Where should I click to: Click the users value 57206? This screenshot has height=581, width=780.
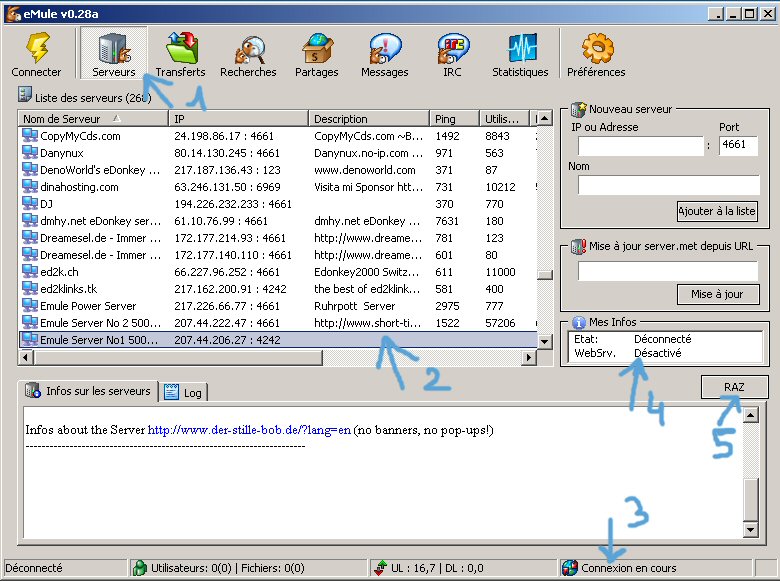click(x=500, y=323)
